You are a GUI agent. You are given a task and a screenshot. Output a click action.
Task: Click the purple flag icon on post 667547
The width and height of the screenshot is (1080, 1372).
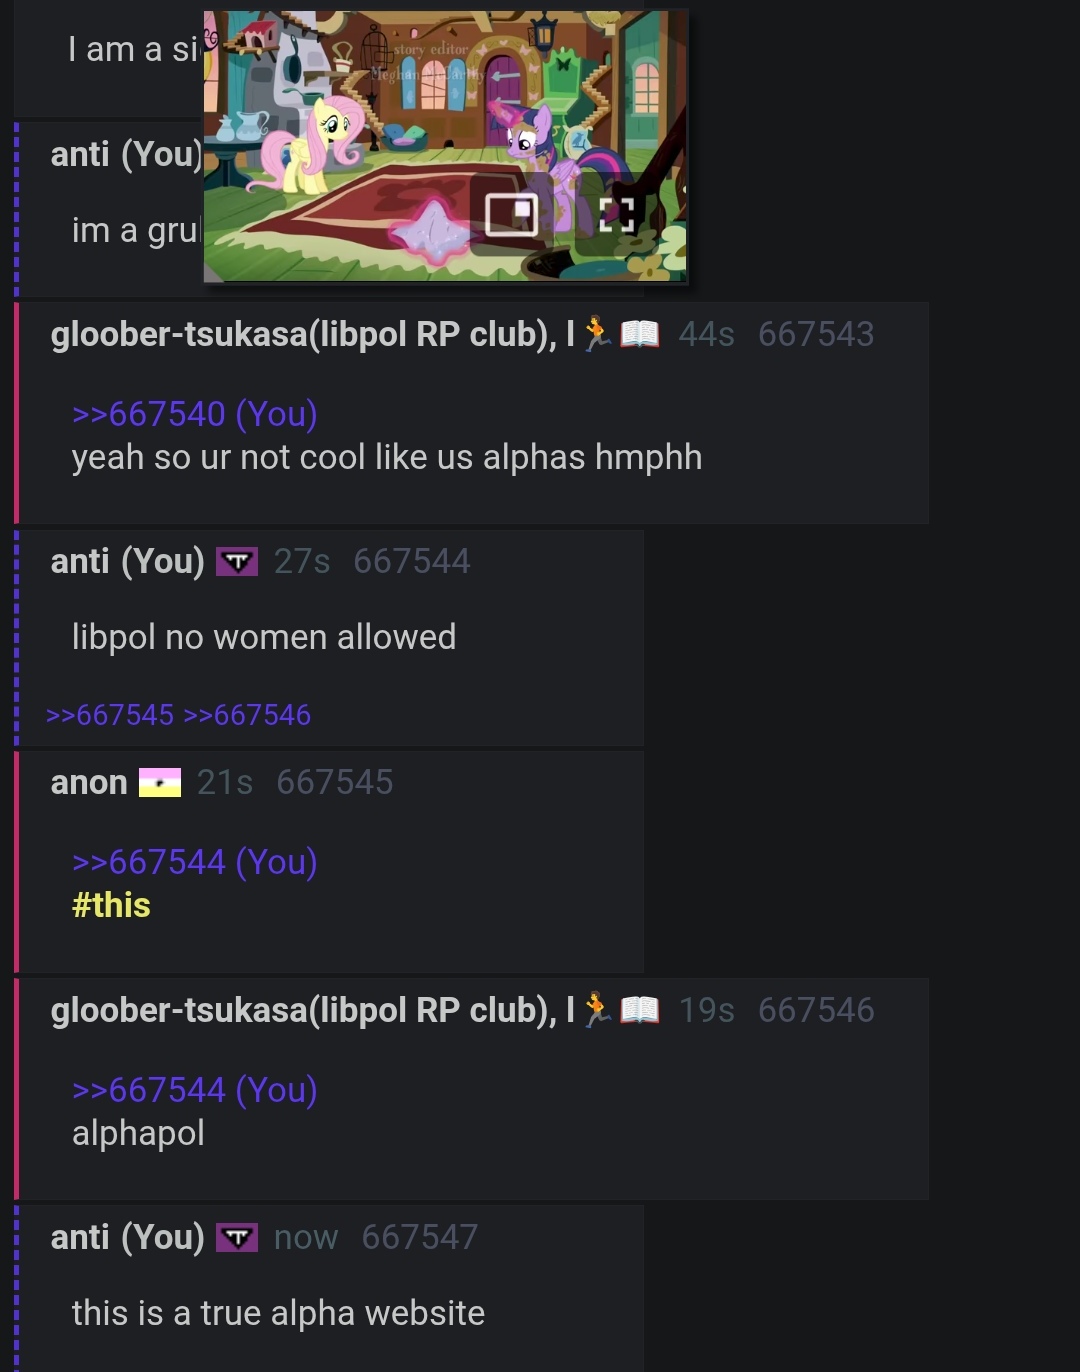tap(237, 1238)
